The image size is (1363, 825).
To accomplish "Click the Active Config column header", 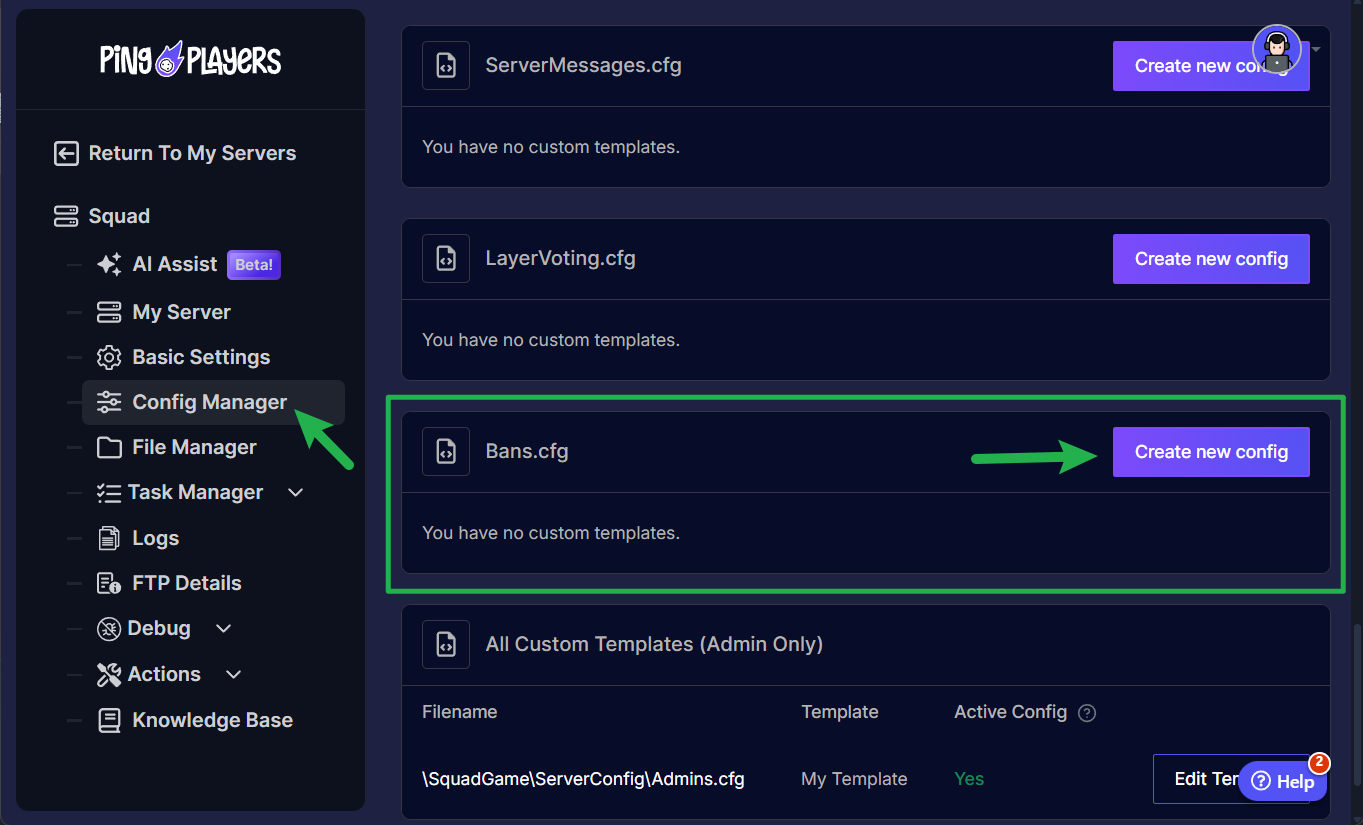I will pos(1011,712).
